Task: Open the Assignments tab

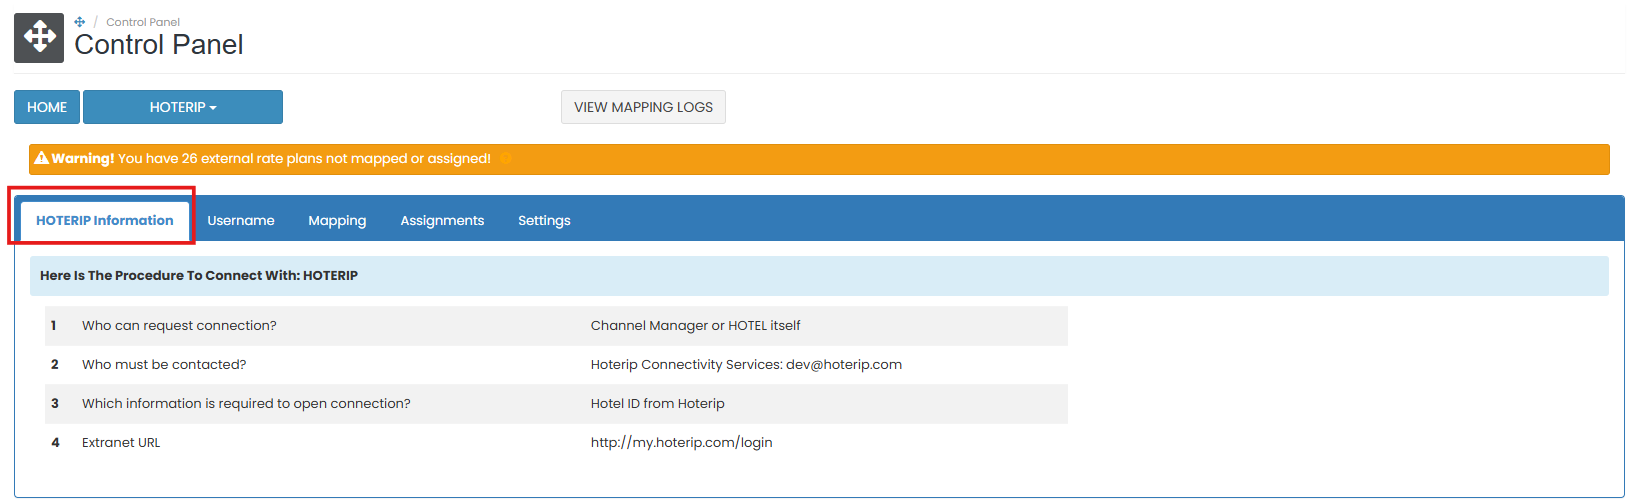Action: click(442, 220)
